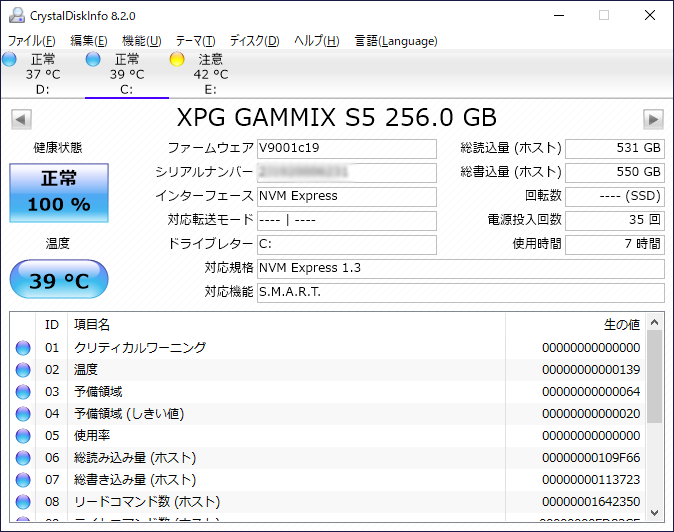
Task: Select raw value 0000000000139
Action: (591, 370)
